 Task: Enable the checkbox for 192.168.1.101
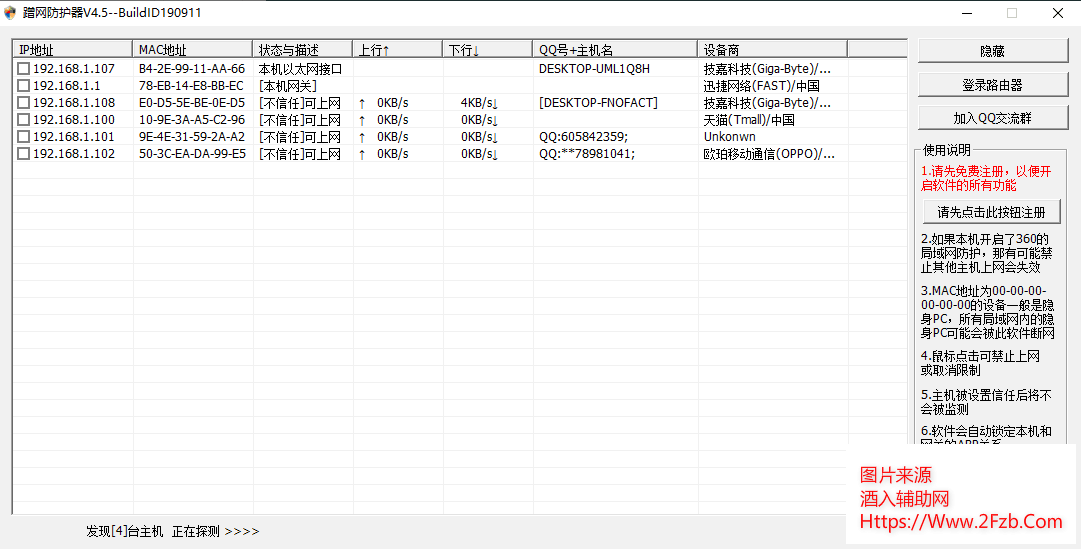23,137
